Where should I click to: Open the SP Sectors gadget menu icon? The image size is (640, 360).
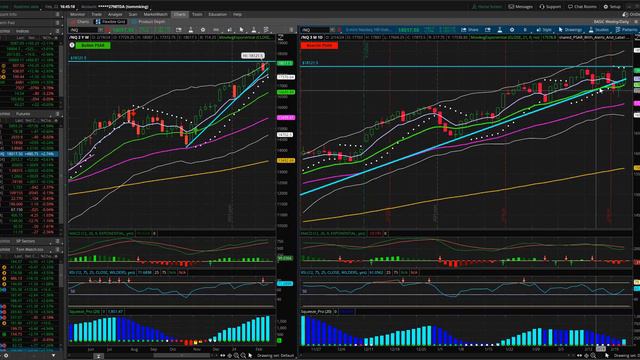pyautogui.click(x=58, y=241)
